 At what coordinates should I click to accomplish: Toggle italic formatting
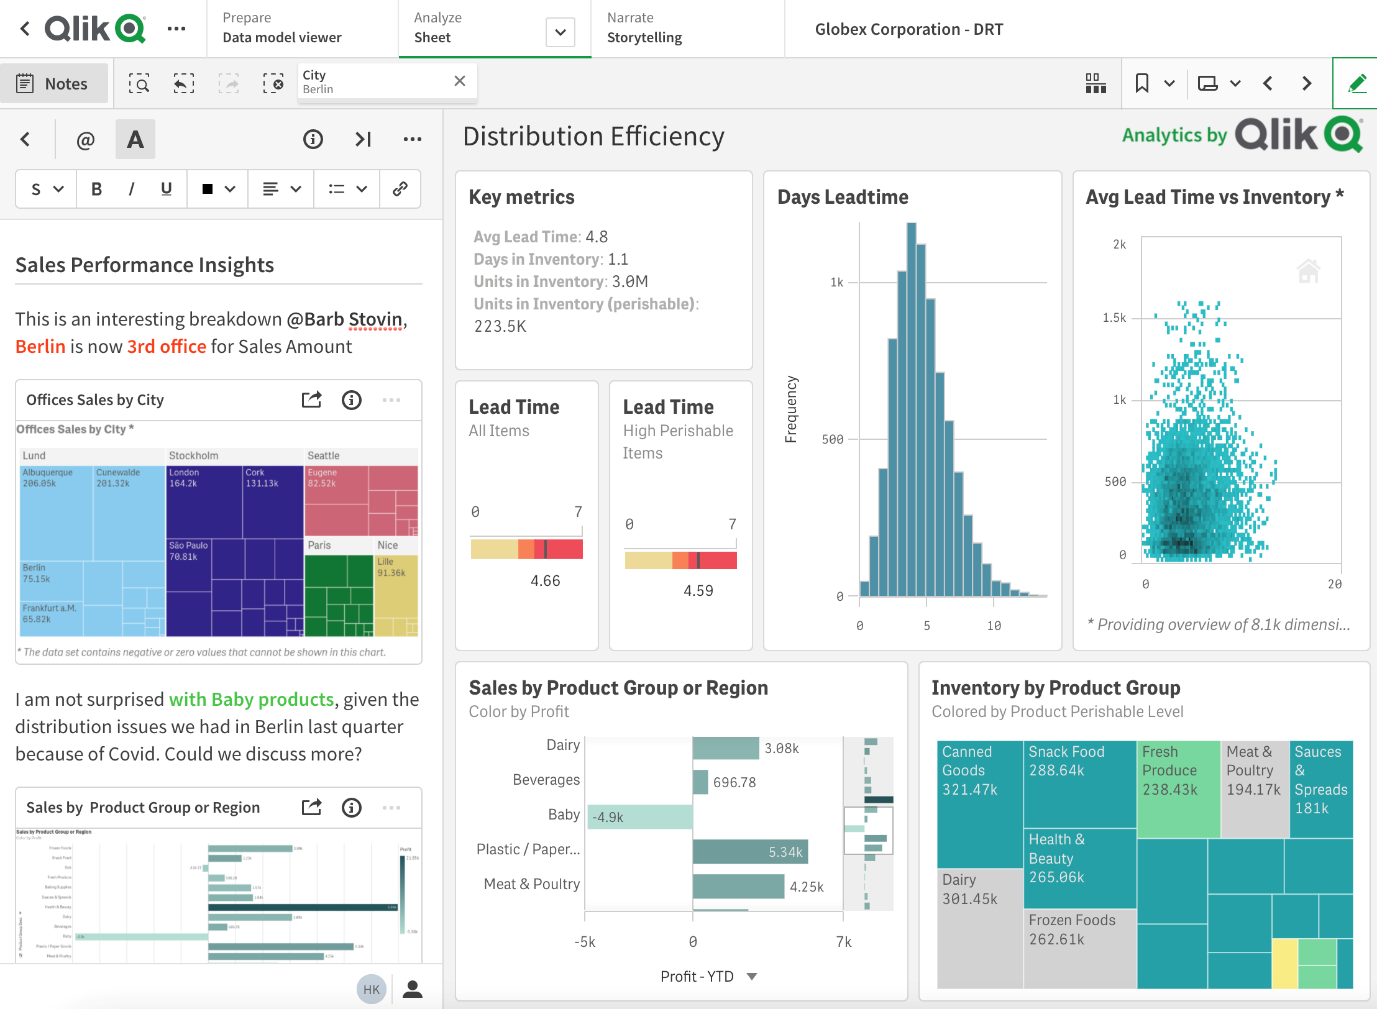(131, 188)
